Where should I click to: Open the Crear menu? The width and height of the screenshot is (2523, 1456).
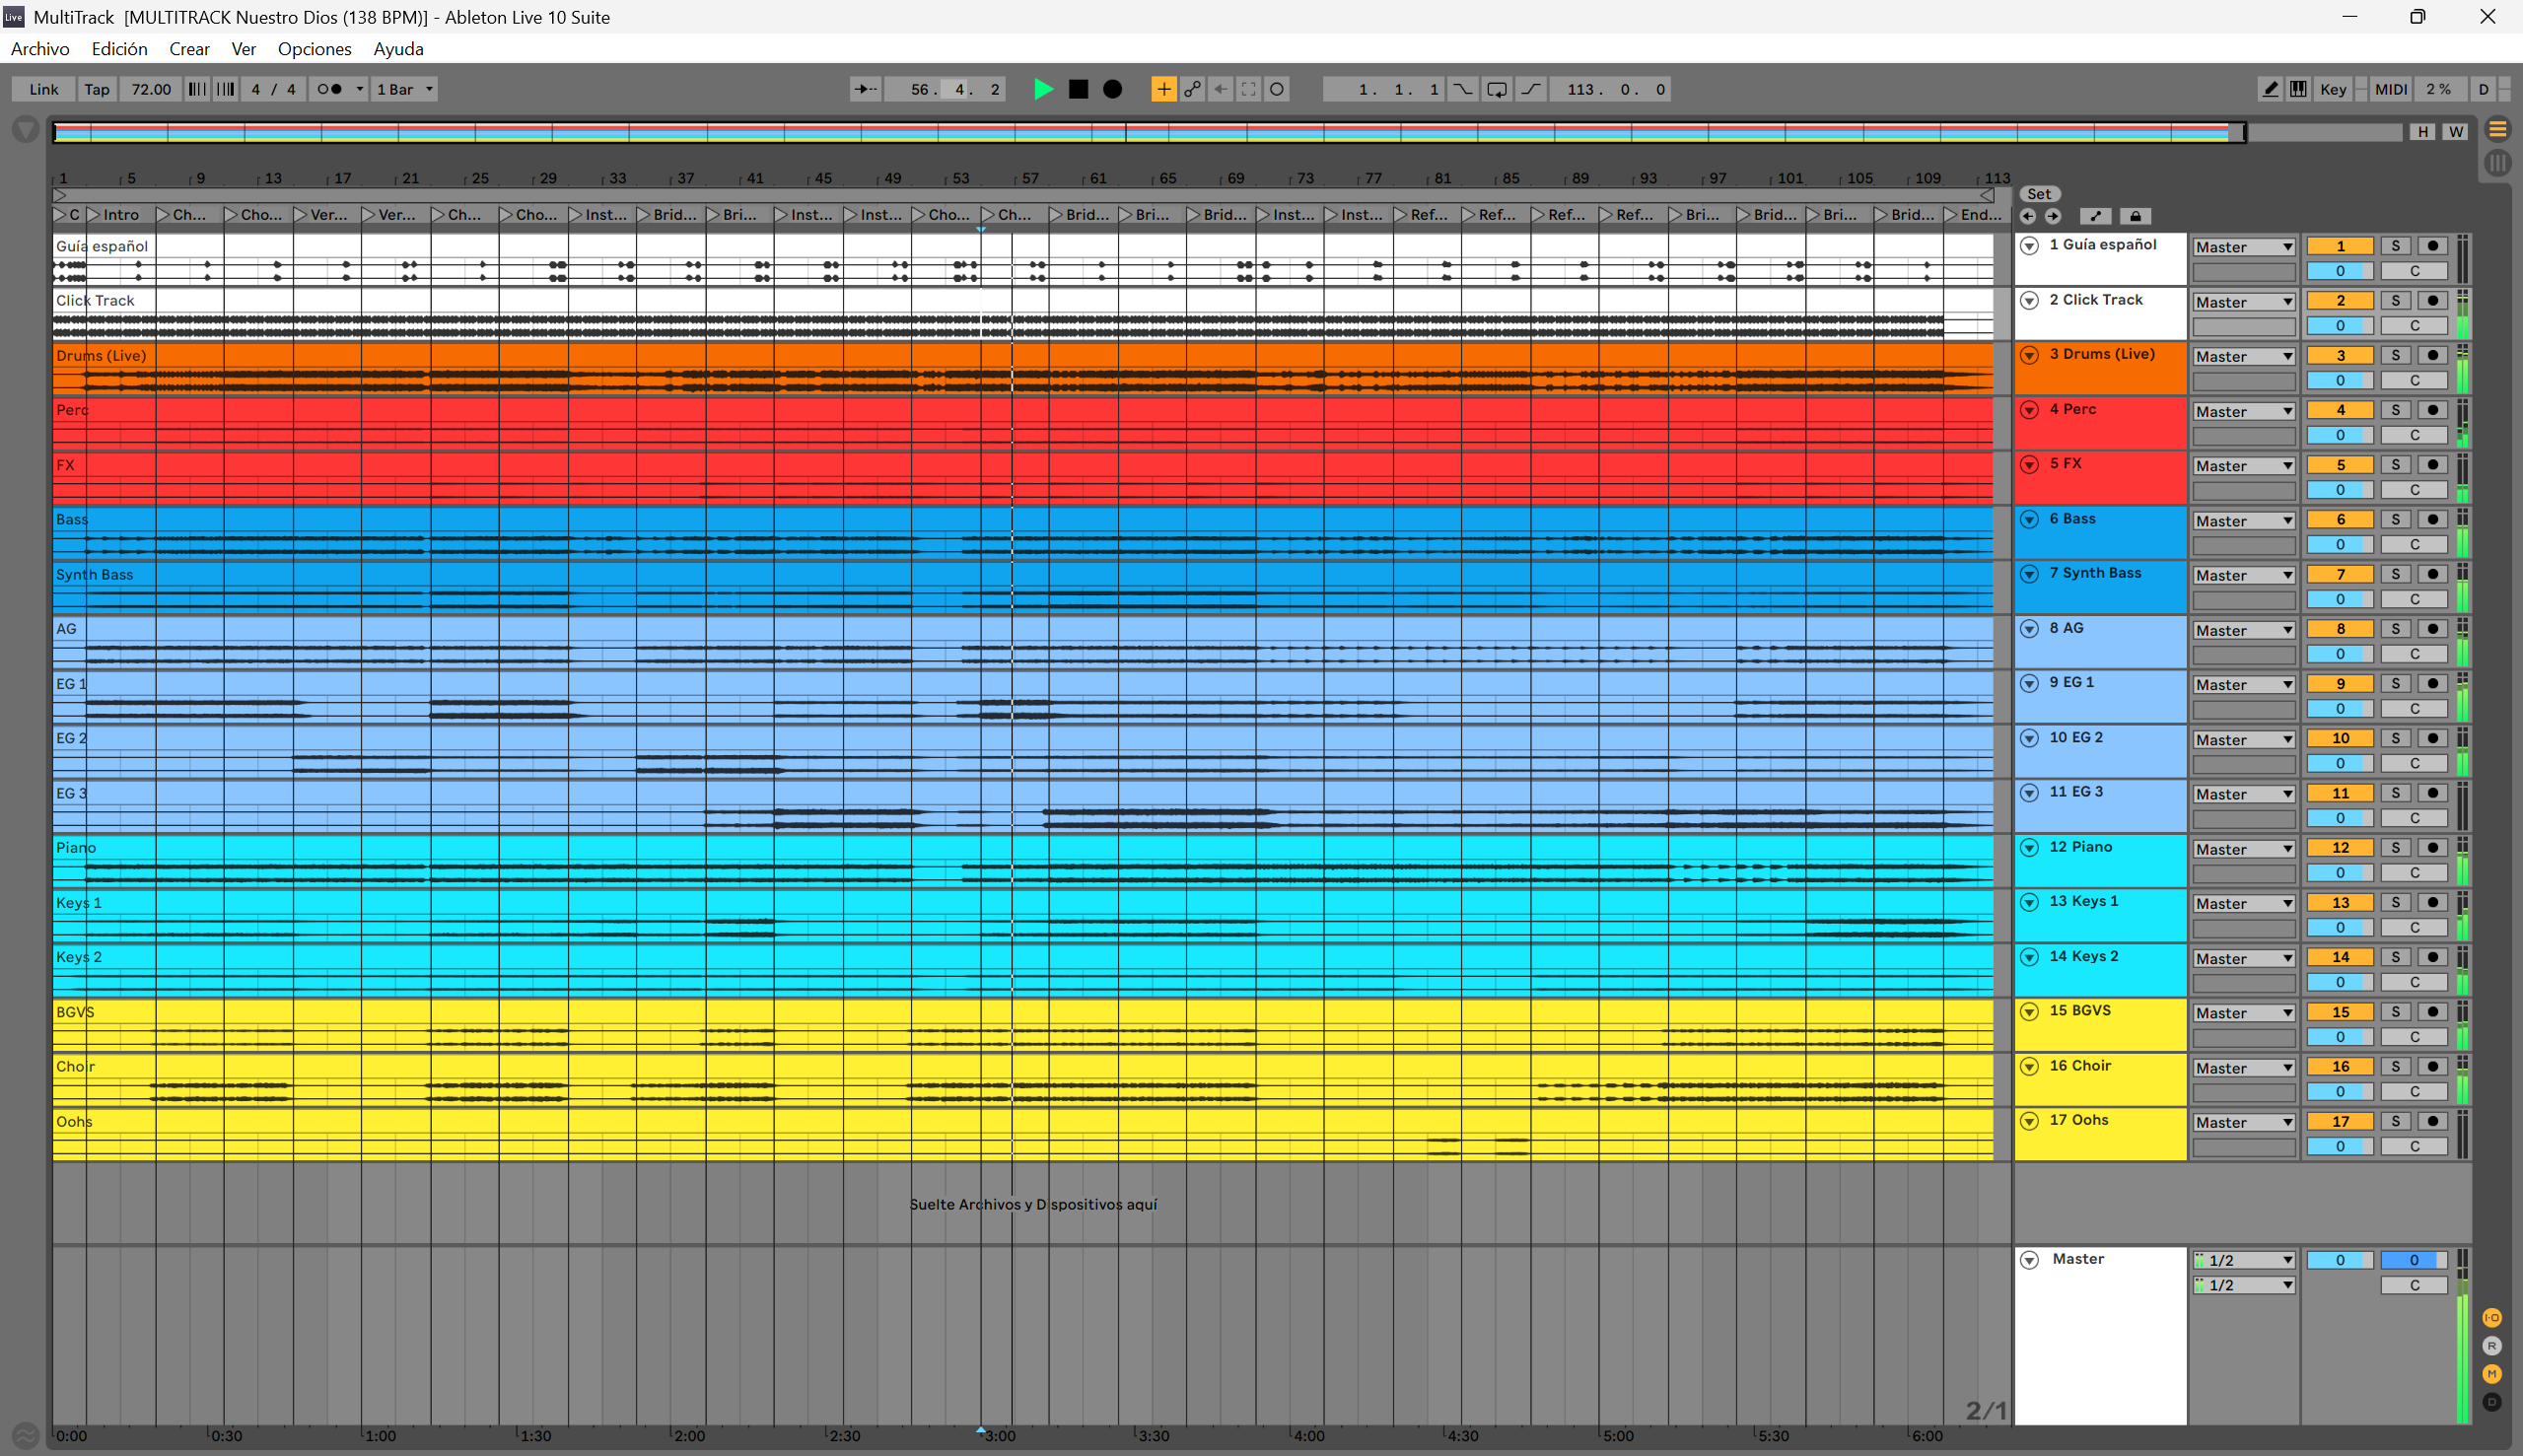pyautogui.click(x=189, y=49)
